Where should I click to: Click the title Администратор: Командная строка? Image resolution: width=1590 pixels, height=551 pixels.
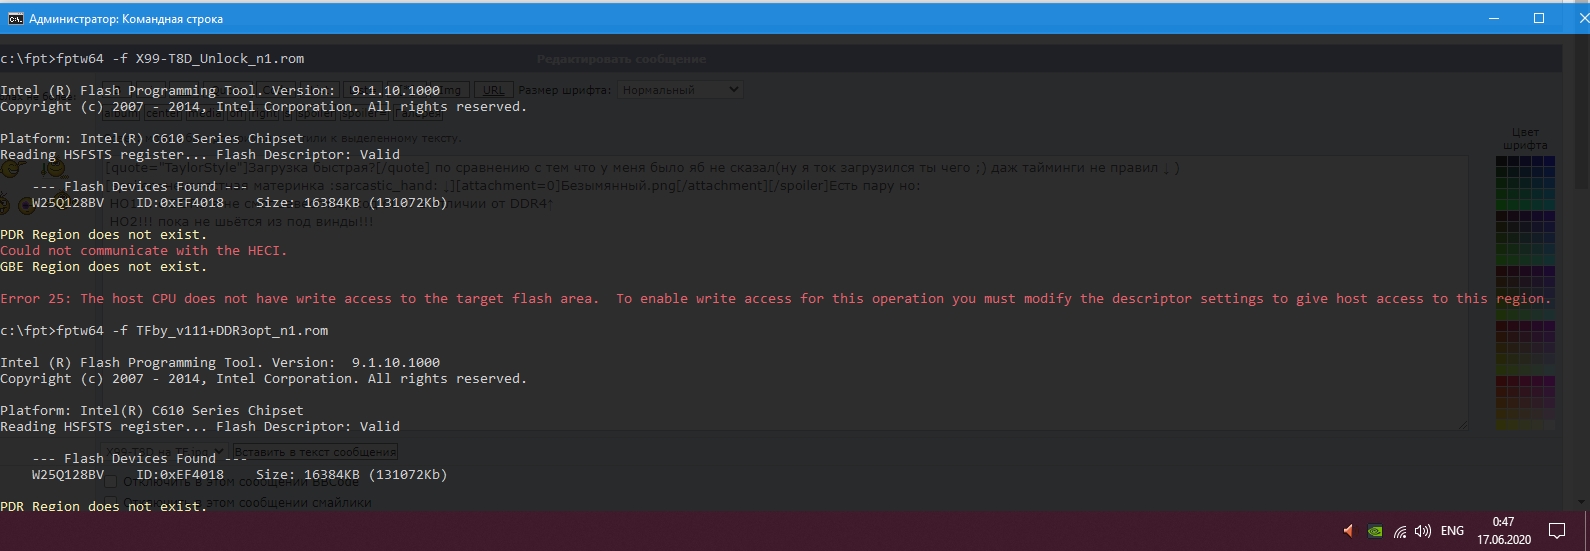126,19
